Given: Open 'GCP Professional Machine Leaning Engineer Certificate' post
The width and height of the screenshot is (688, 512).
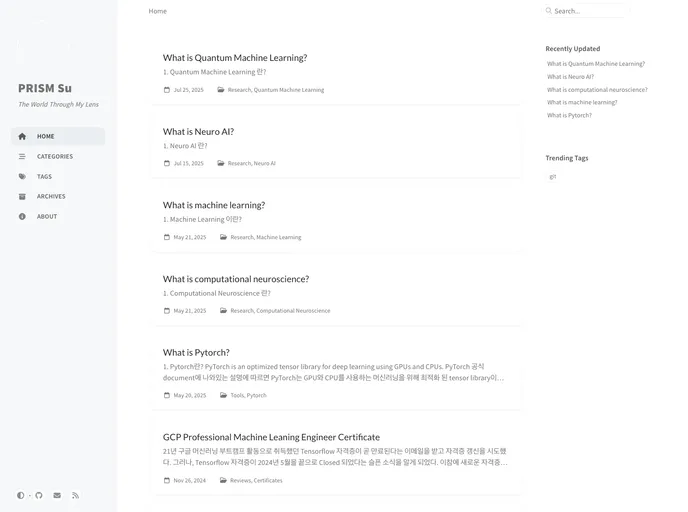Looking at the screenshot, I should tap(271, 437).
